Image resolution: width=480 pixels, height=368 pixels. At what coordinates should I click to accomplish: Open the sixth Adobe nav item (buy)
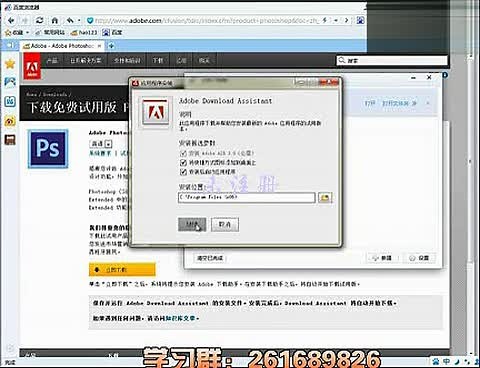click(204, 60)
